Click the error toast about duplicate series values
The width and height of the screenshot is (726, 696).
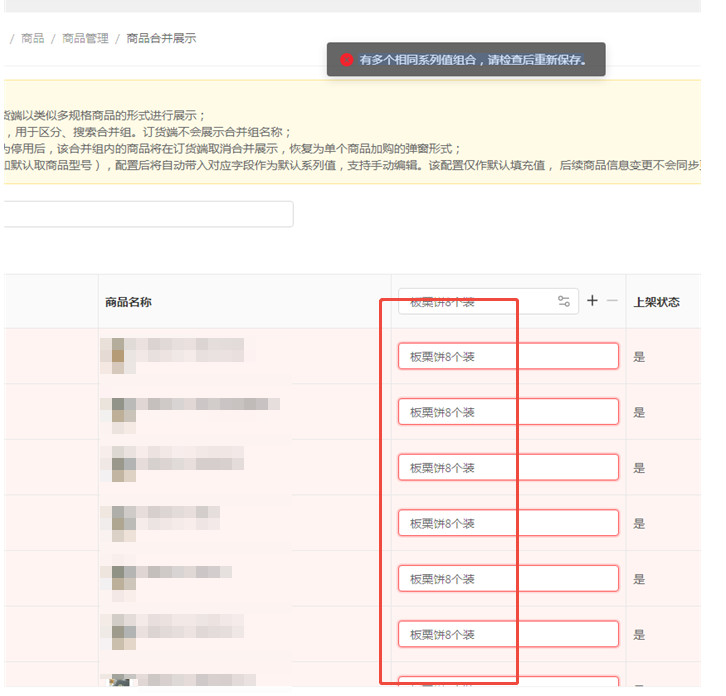click(x=466, y=59)
